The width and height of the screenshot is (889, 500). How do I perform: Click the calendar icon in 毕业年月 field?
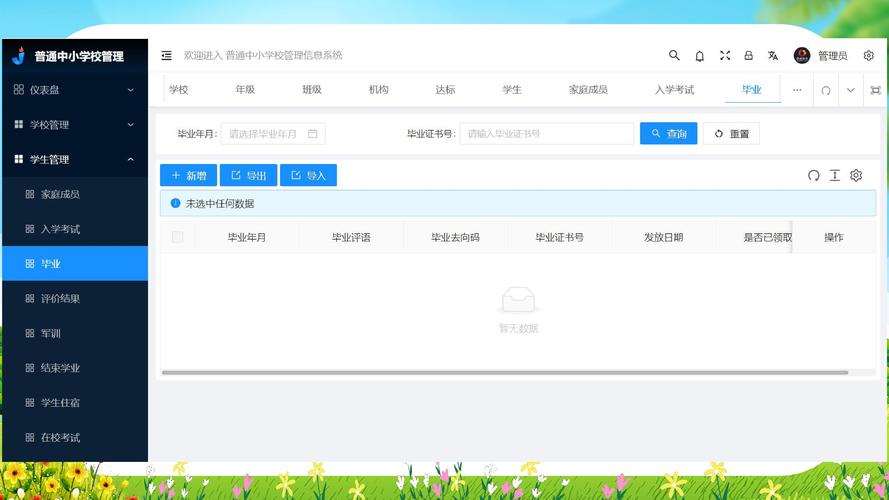click(x=312, y=134)
